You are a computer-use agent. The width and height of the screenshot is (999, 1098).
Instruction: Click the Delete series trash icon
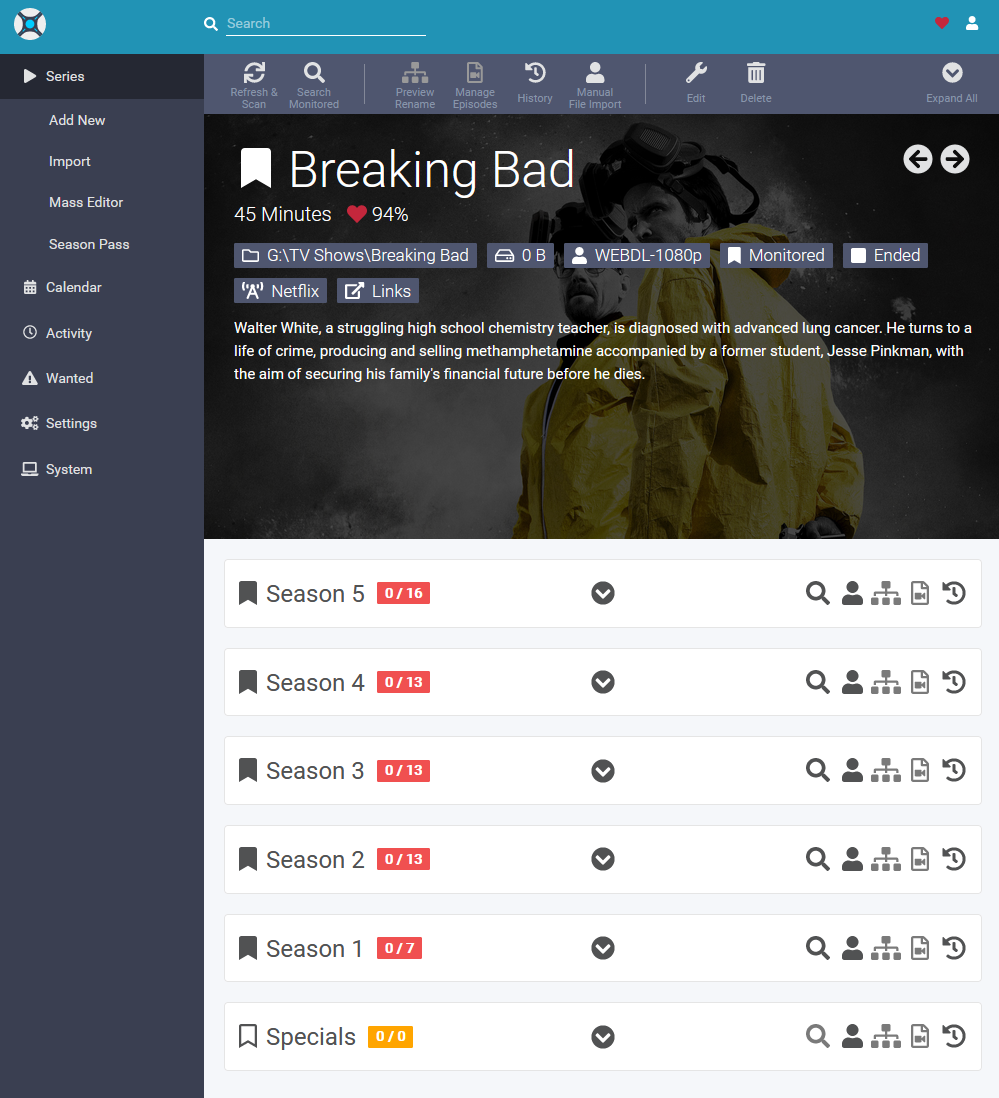755,80
